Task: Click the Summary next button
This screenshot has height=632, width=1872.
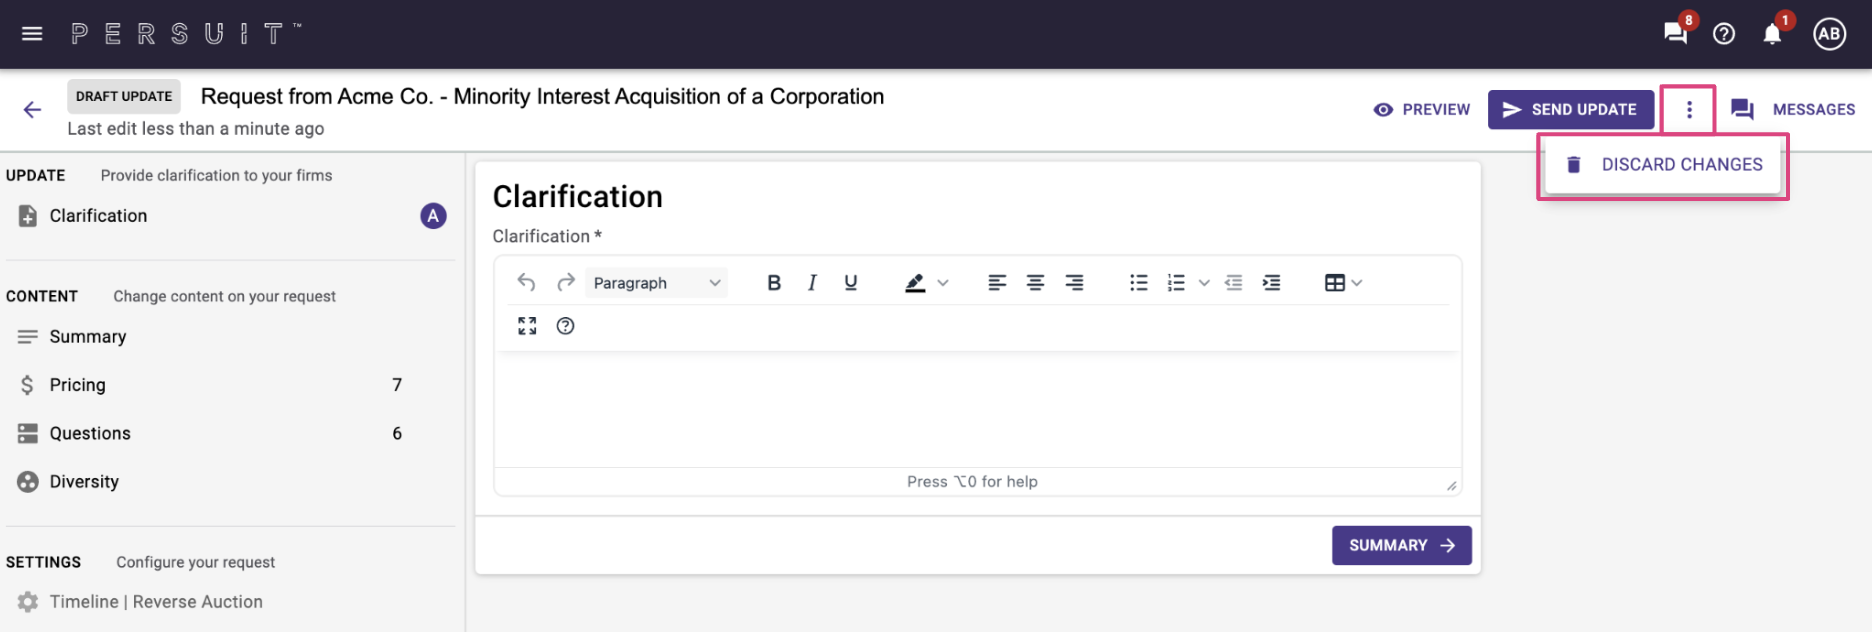Action: [1402, 545]
